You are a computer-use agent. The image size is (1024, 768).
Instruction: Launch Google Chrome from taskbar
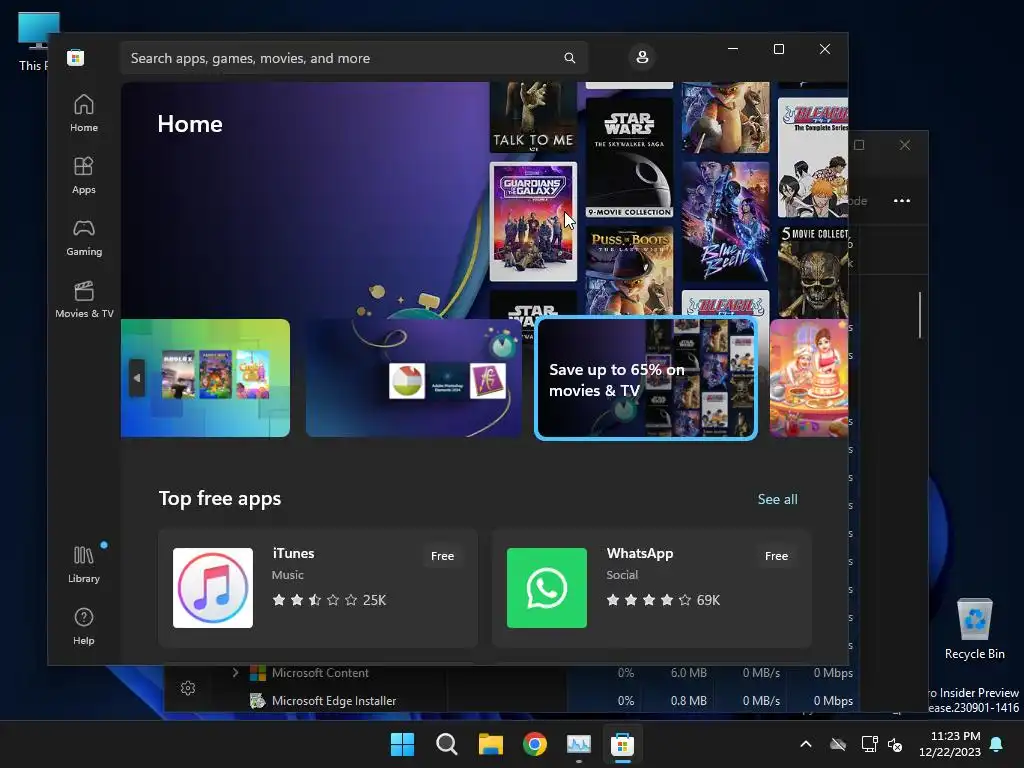point(535,744)
